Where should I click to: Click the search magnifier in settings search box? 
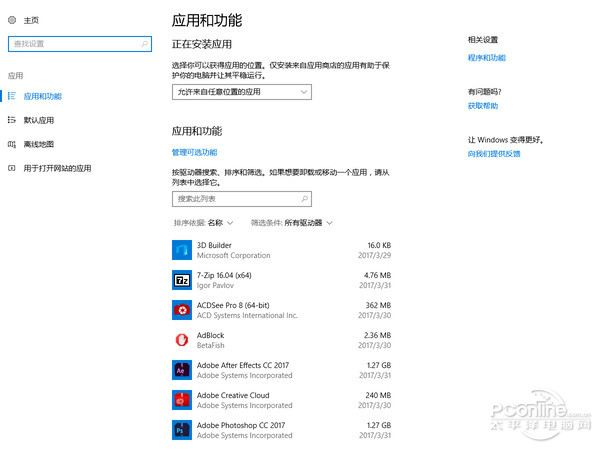(144, 44)
